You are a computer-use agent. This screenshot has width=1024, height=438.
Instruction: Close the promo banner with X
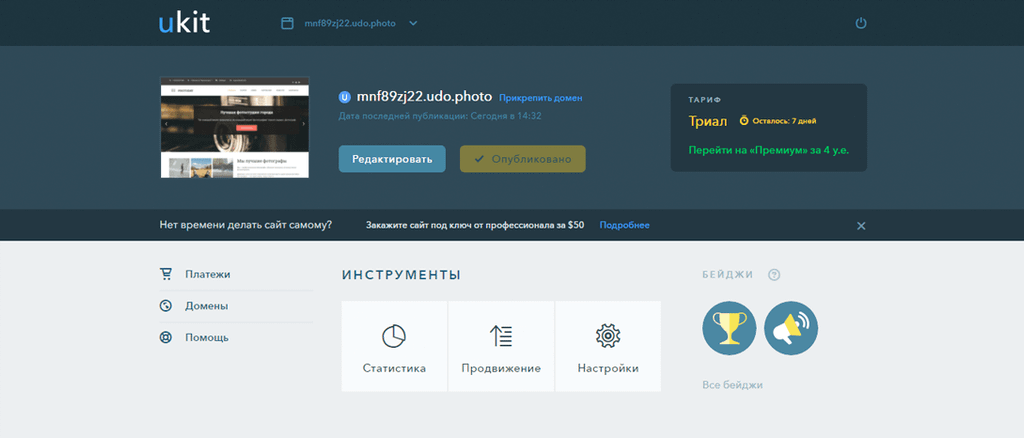(x=861, y=226)
